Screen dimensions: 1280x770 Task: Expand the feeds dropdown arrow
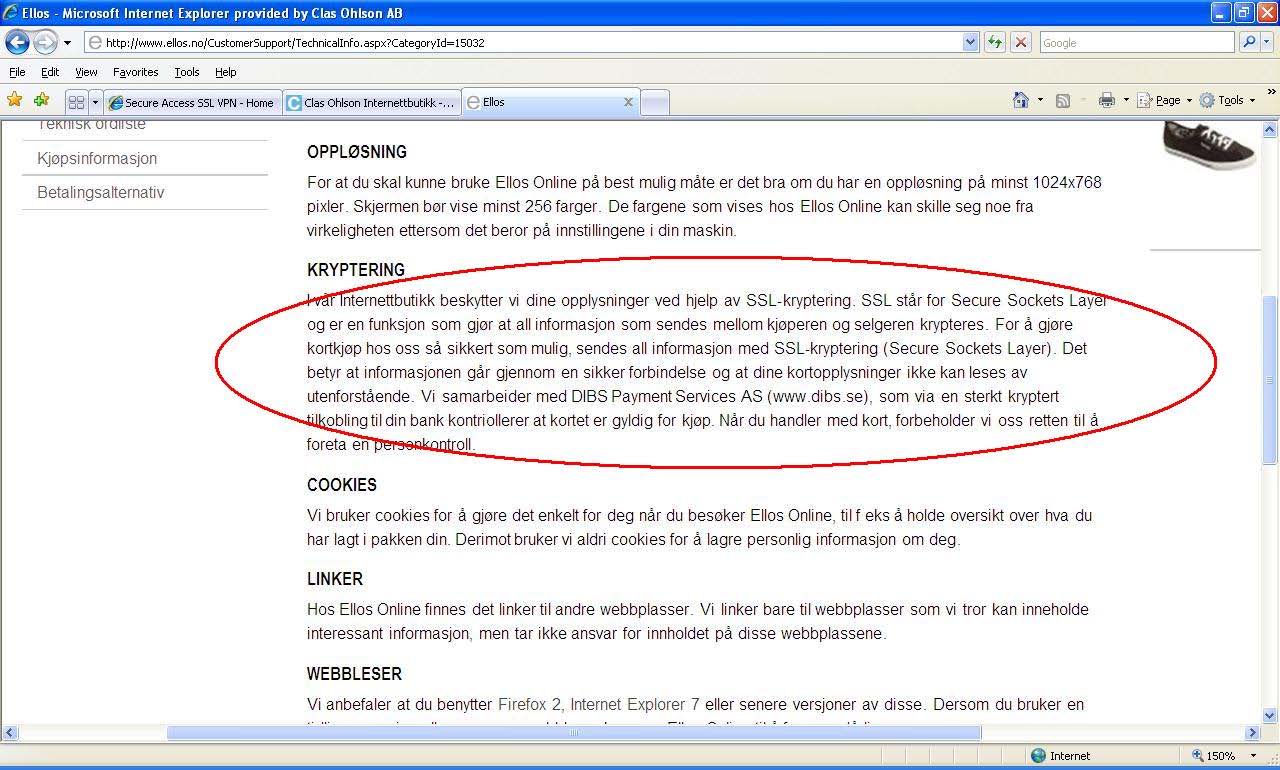click(1082, 100)
